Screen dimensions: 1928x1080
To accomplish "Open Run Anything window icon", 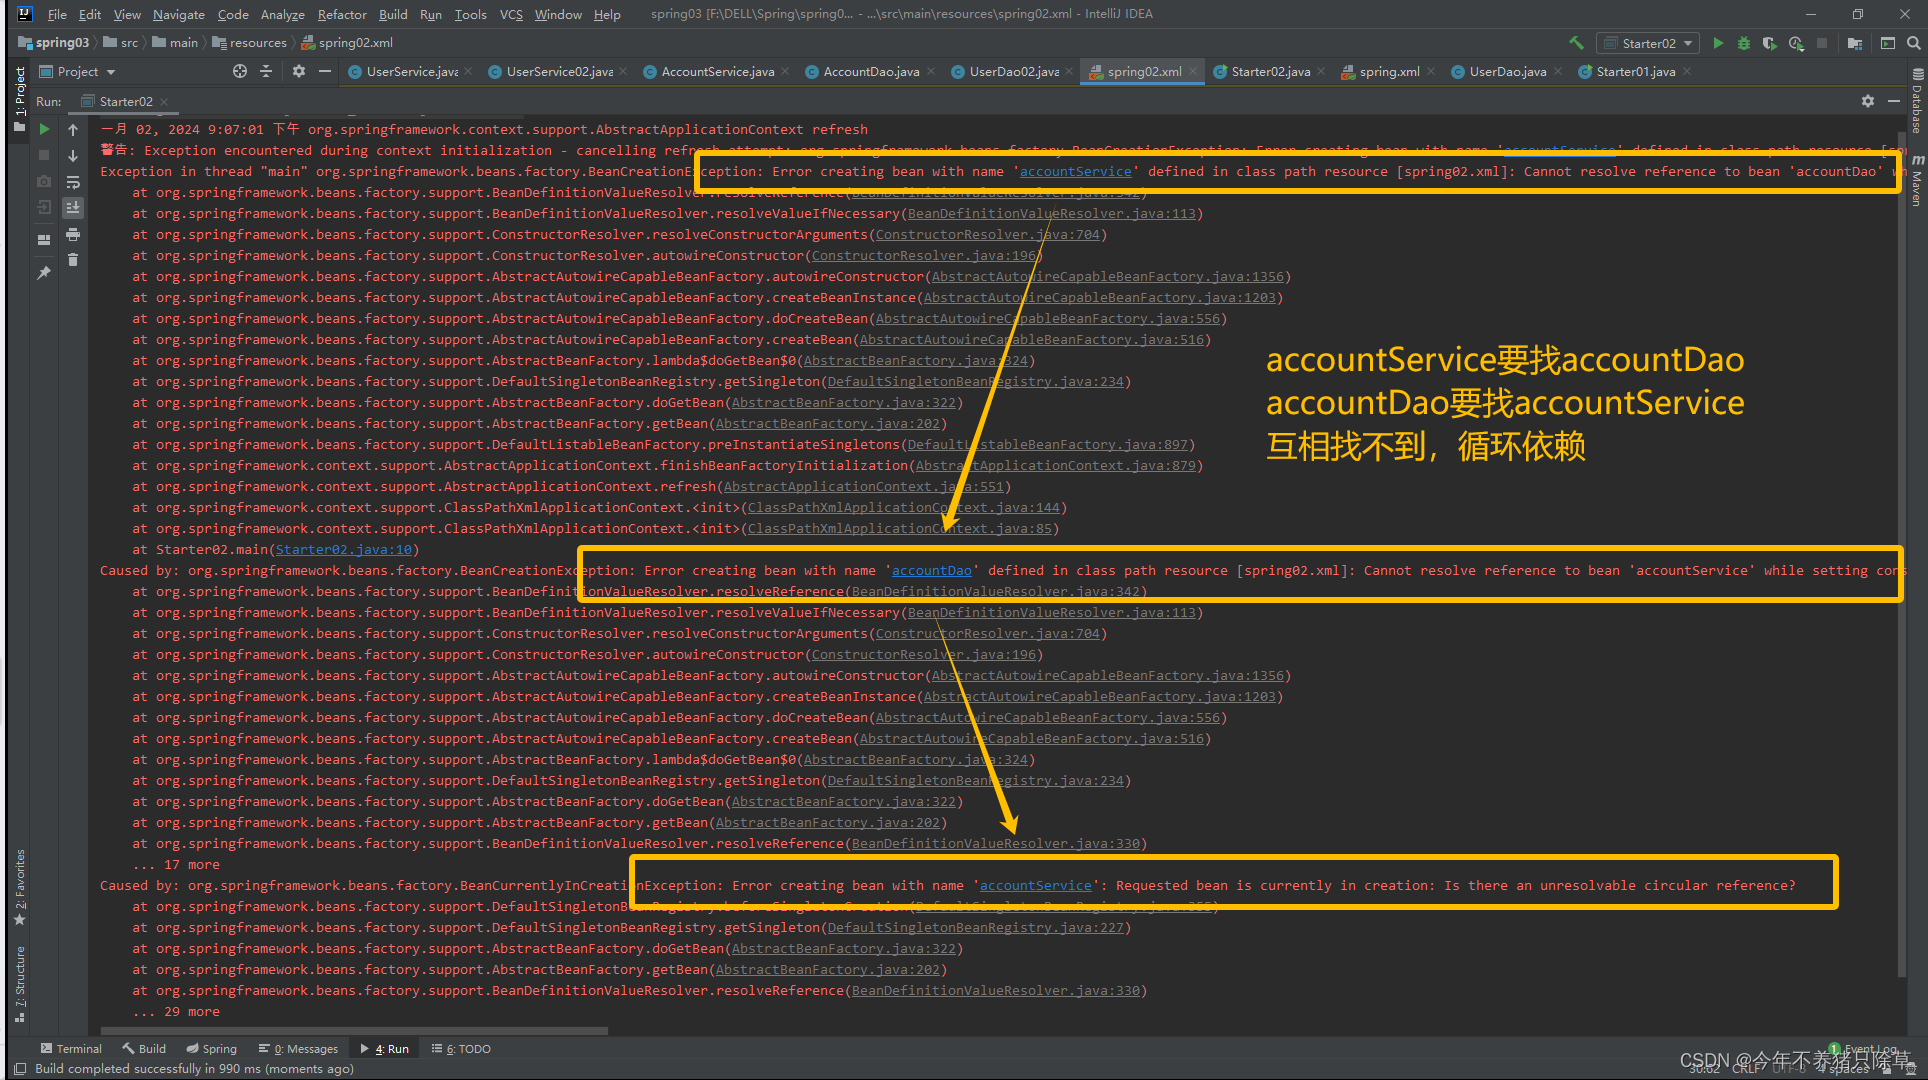I will click(1888, 43).
